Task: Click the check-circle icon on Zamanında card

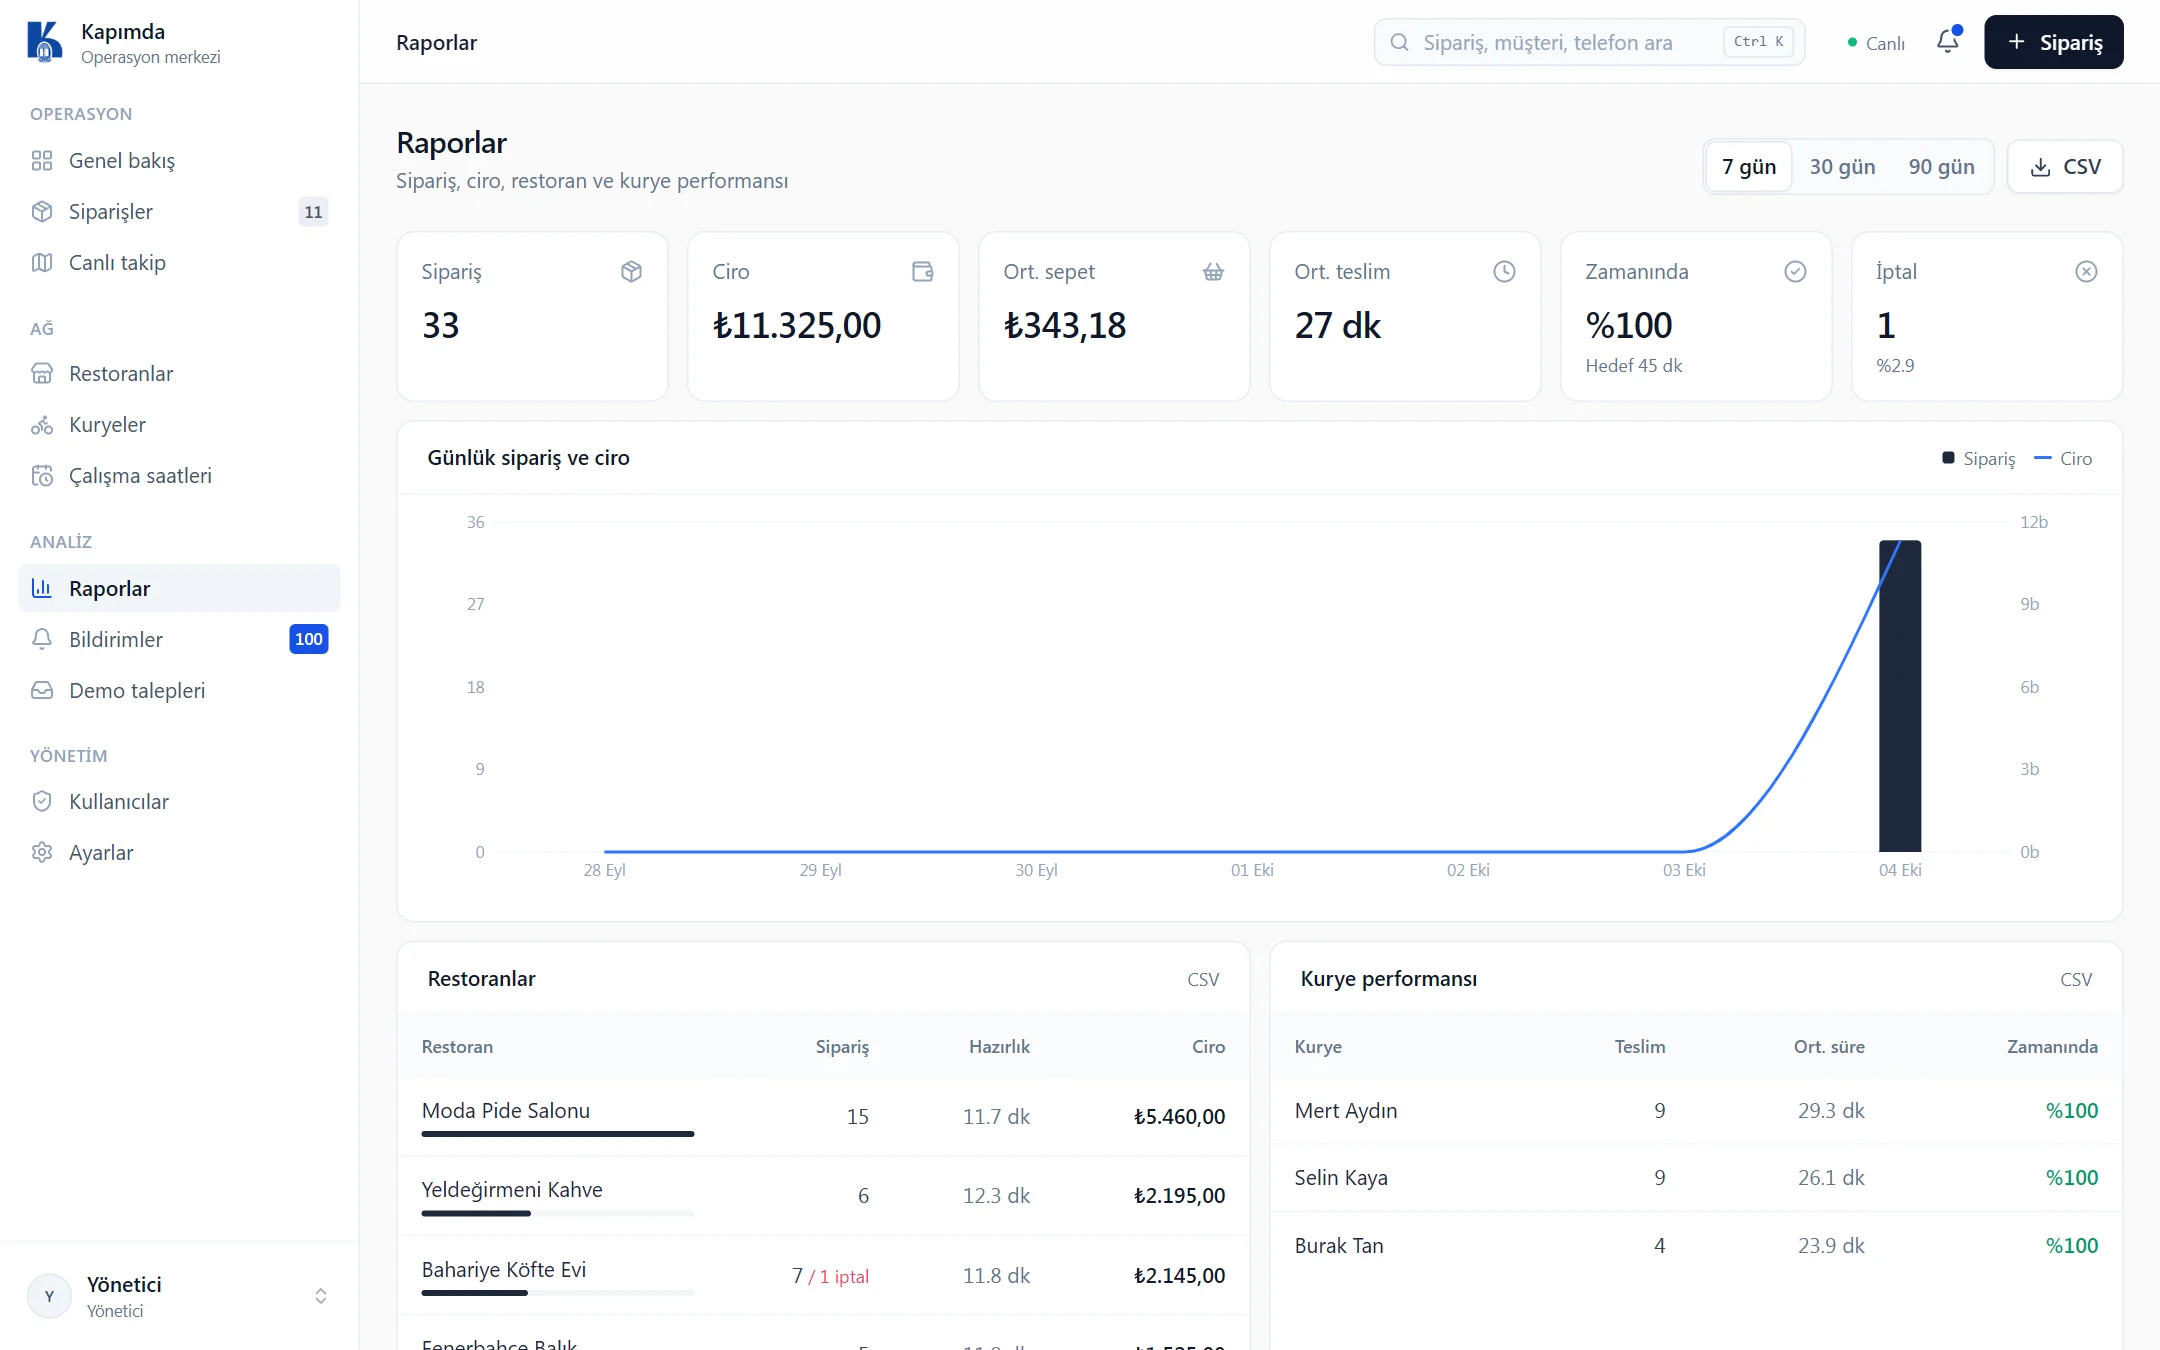Action: pos(1795,272)
